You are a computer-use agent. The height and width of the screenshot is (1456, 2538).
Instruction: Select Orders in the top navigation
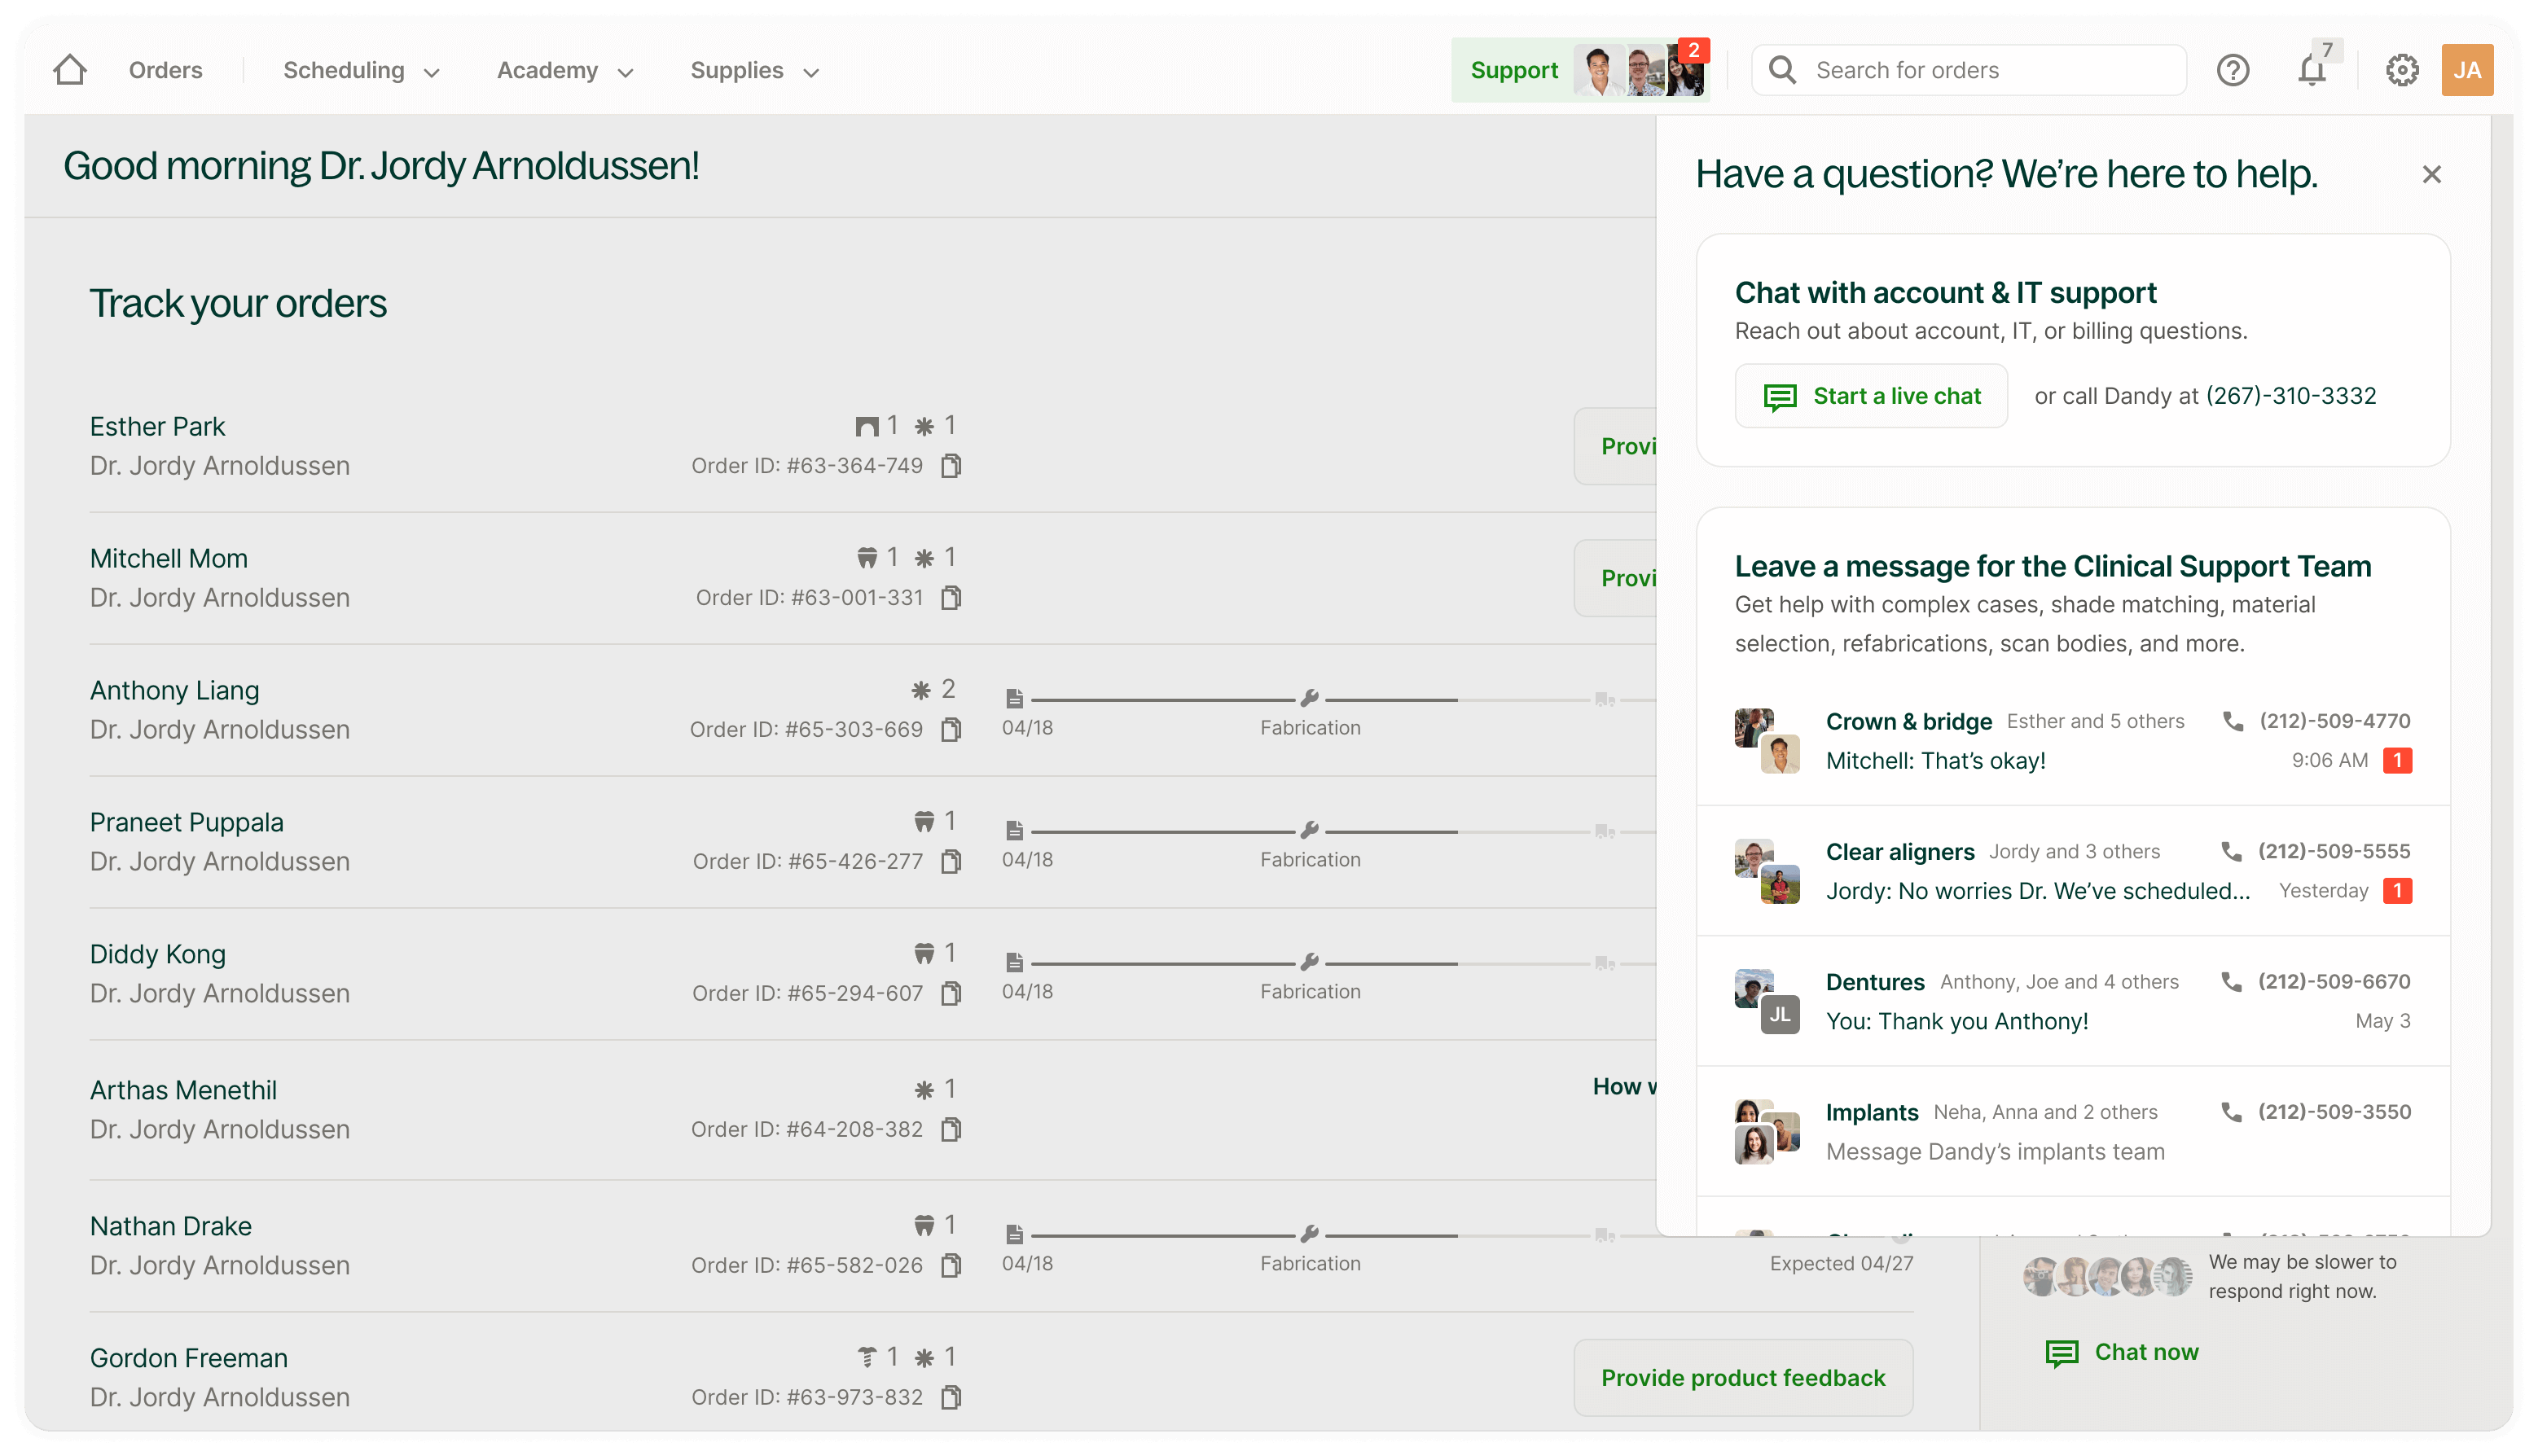tap(165, 70)
